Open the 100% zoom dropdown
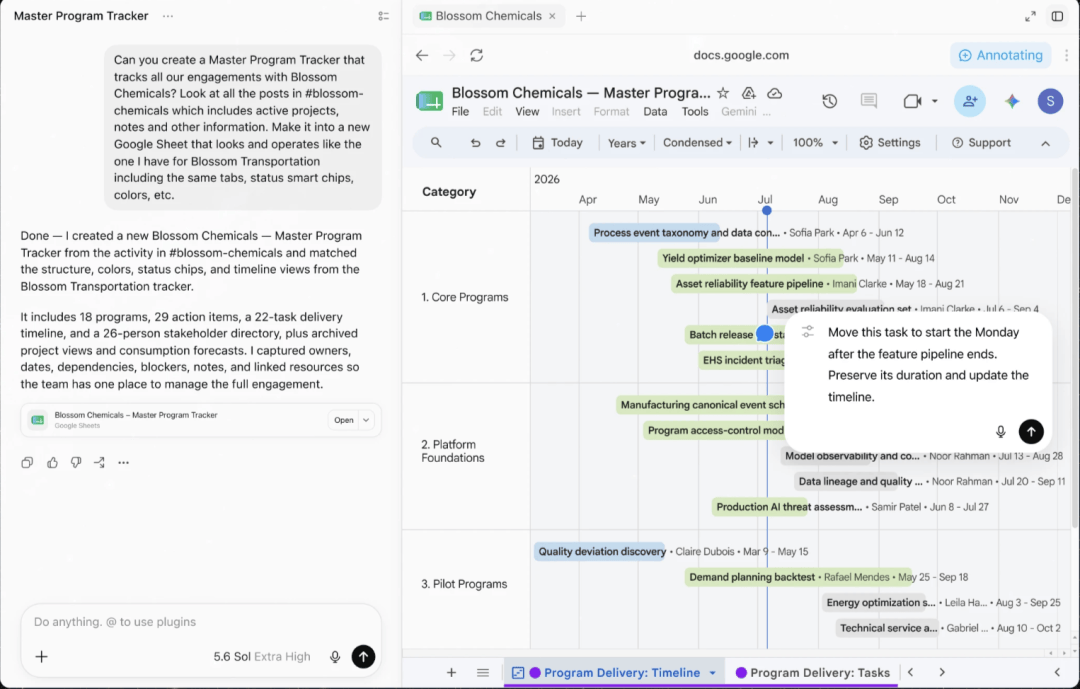This screenshot has height=689, width=1080. [815, 143]
